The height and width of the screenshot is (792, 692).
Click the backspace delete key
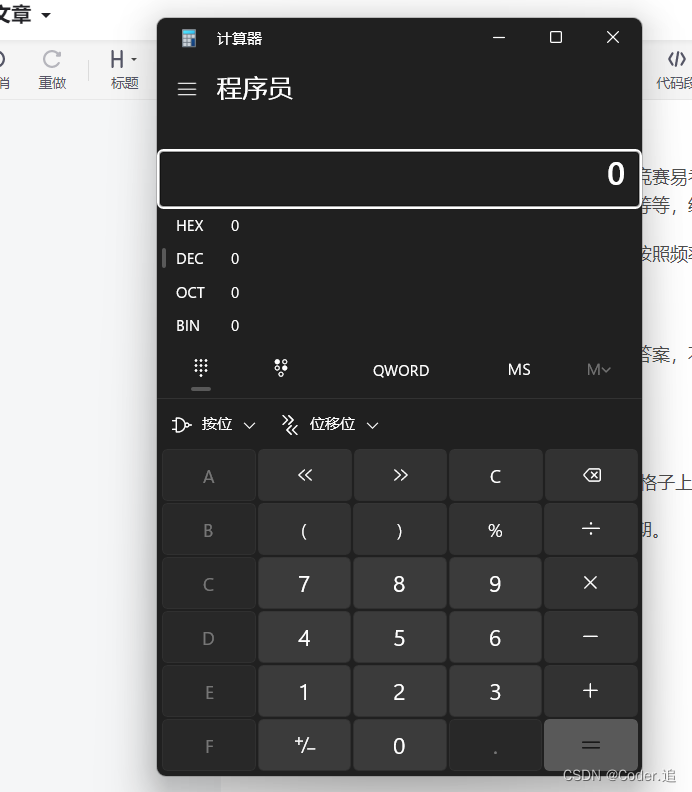tap(591, 475)
